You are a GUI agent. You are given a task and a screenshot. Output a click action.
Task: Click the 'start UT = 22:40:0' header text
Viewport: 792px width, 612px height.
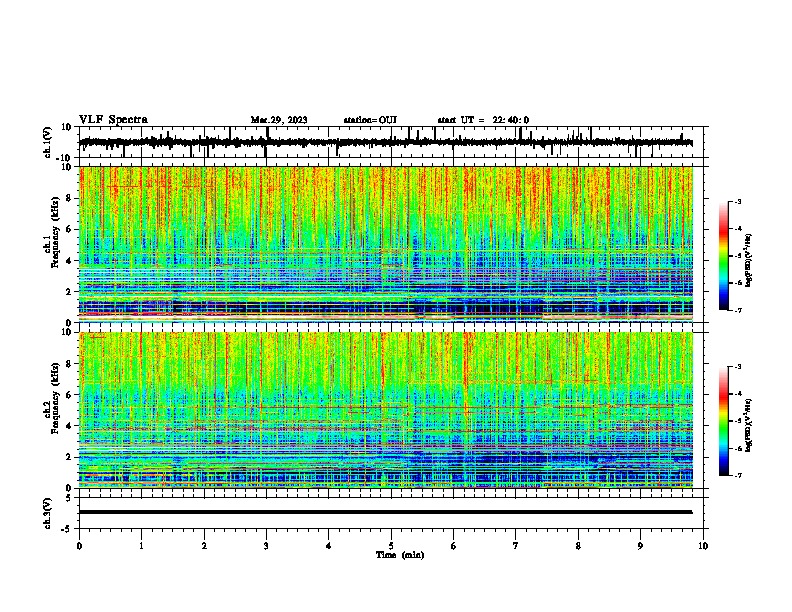pos(483,120)
